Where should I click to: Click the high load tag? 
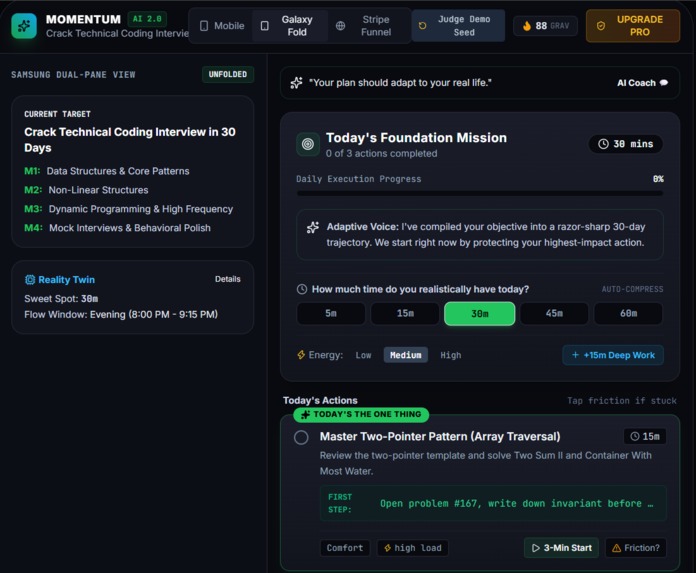coord(413,548)
